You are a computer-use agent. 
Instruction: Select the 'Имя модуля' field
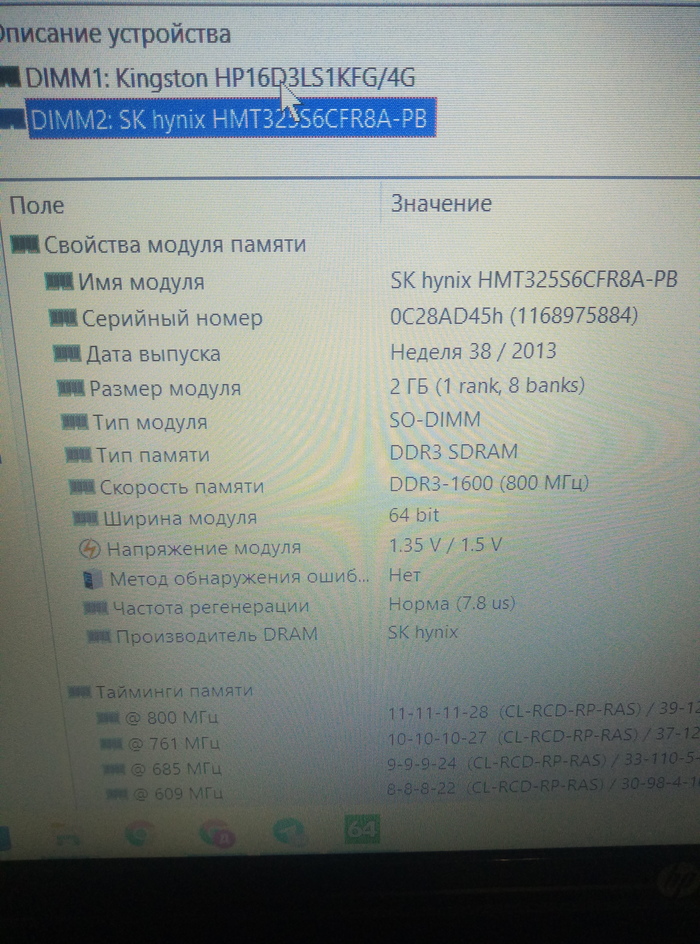click(141, 282)
